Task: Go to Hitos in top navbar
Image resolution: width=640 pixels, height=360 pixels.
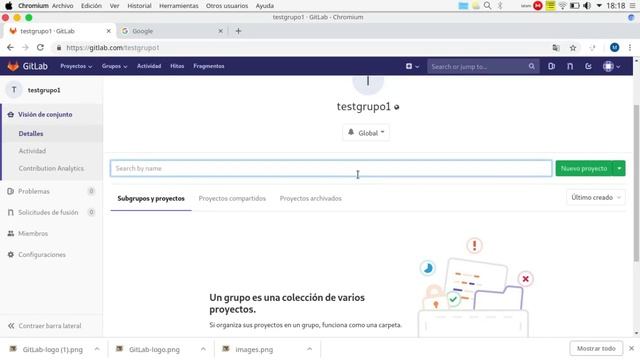Action: click(177, 66)
